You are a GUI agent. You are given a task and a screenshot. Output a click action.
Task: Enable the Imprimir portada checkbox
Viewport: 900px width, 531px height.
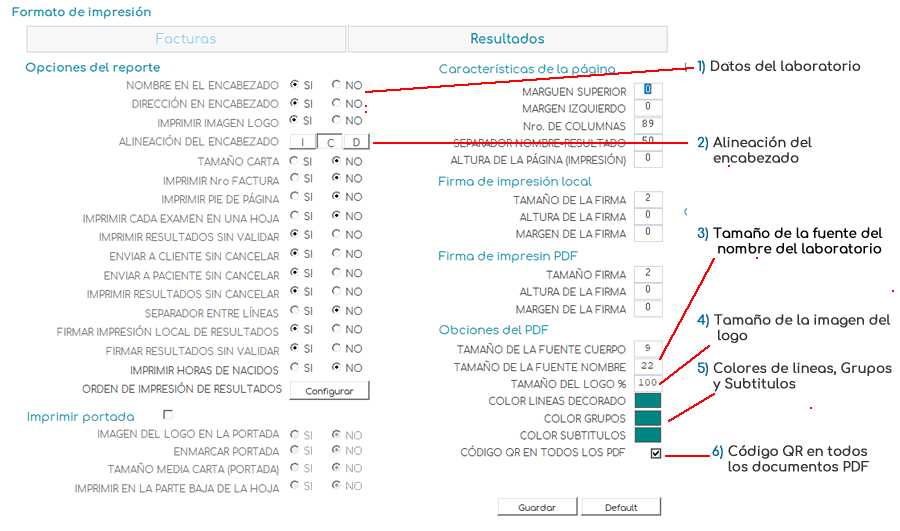pos(168,414)
